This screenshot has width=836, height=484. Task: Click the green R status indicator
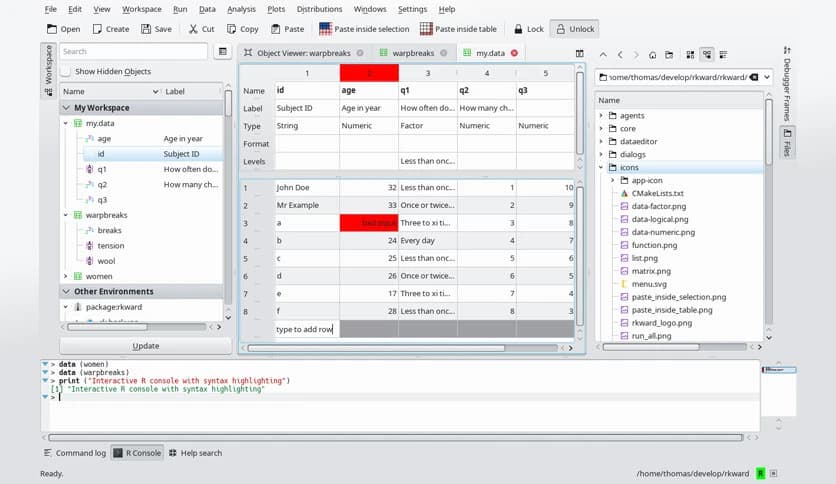coord(760,473)
